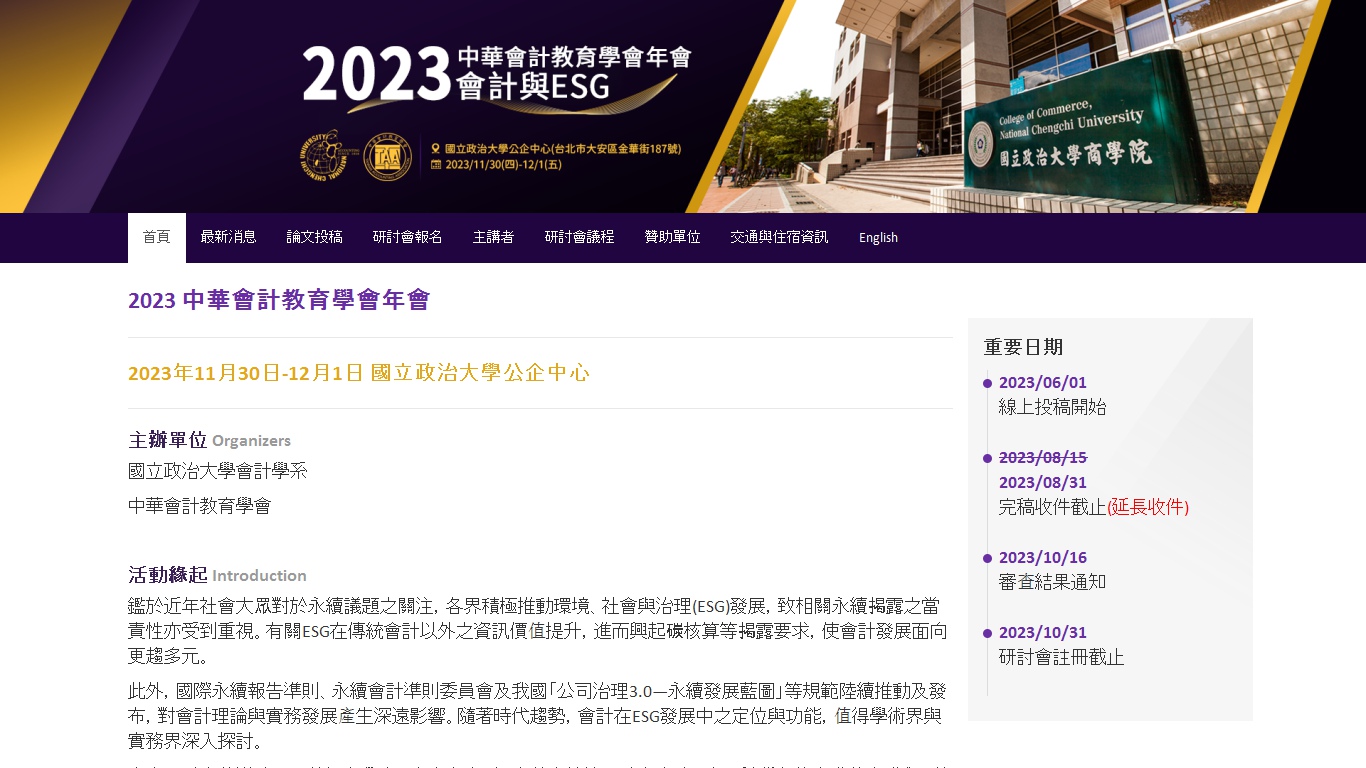
Task: Click the 2023/10/31 date entry
Action: 1043,632
